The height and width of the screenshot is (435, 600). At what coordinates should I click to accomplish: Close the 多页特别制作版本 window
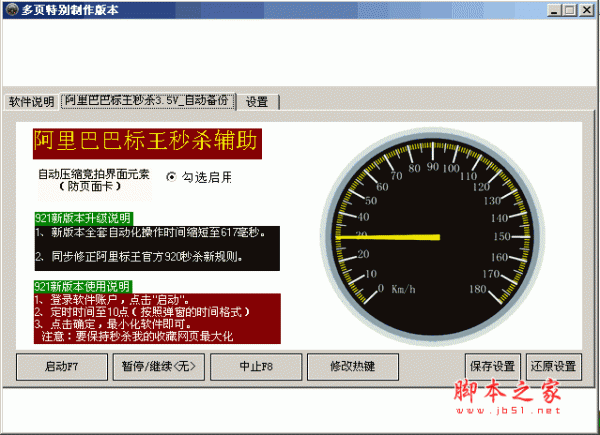(x=586, y=10)
